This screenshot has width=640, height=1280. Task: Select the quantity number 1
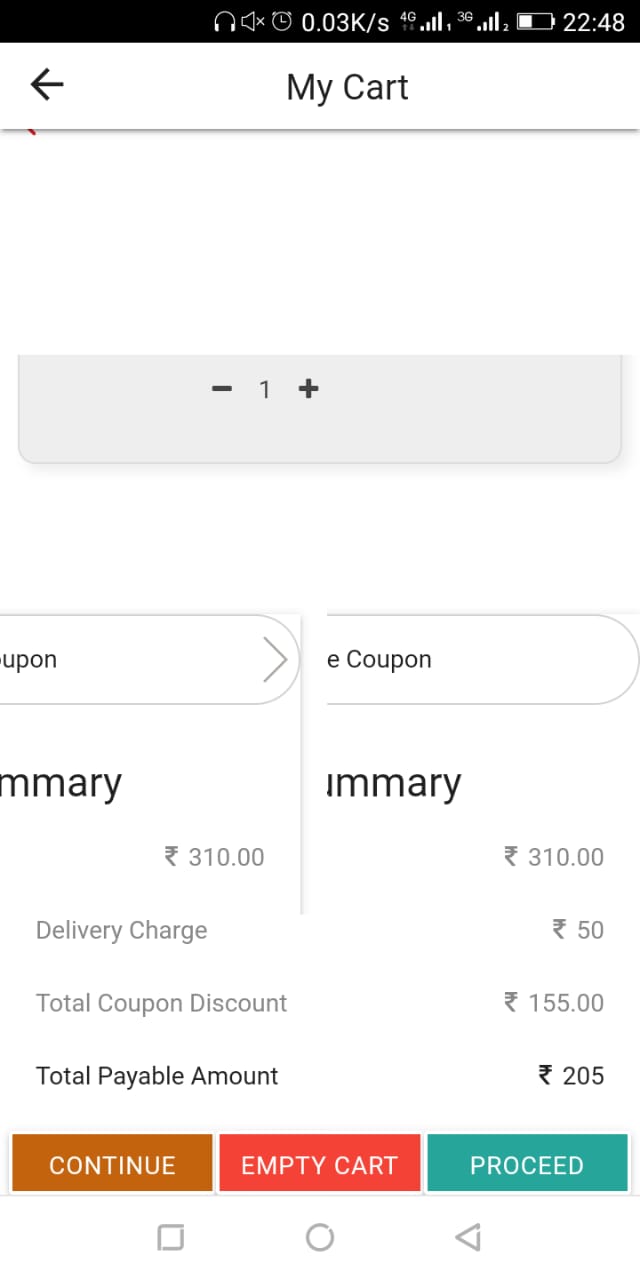tap(265, 390)
